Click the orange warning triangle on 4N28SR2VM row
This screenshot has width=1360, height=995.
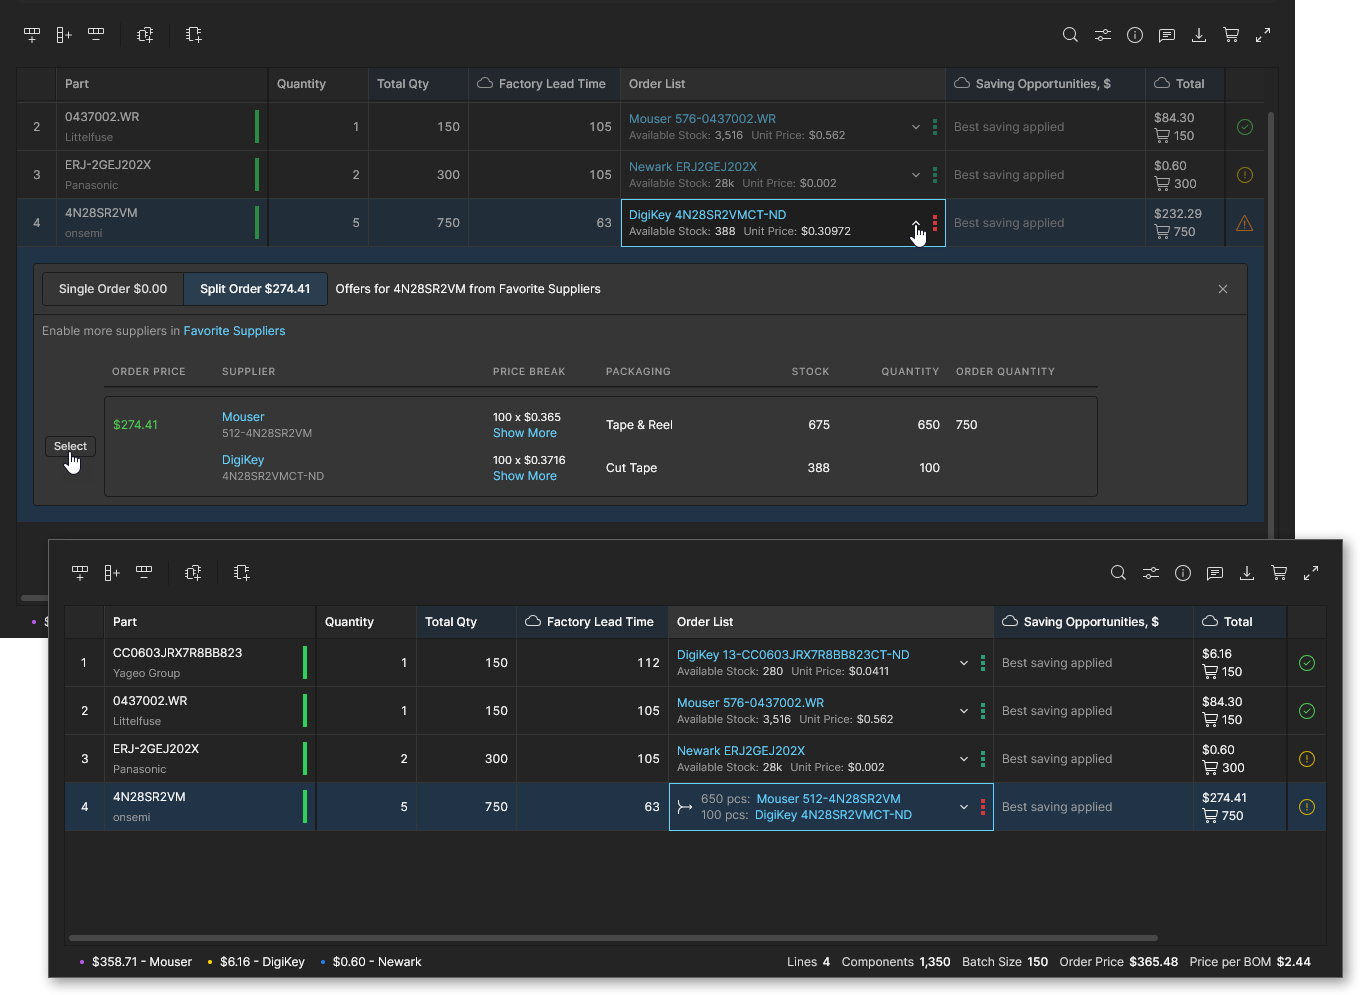click(1245, 223)
